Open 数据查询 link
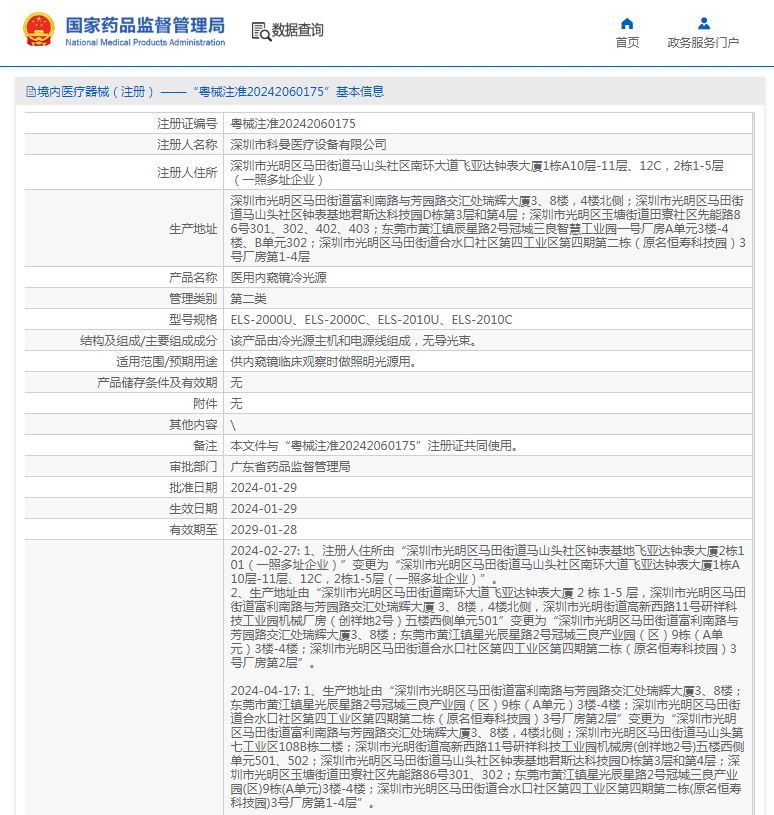Viewport: 774px width, 815px height. 298,30
